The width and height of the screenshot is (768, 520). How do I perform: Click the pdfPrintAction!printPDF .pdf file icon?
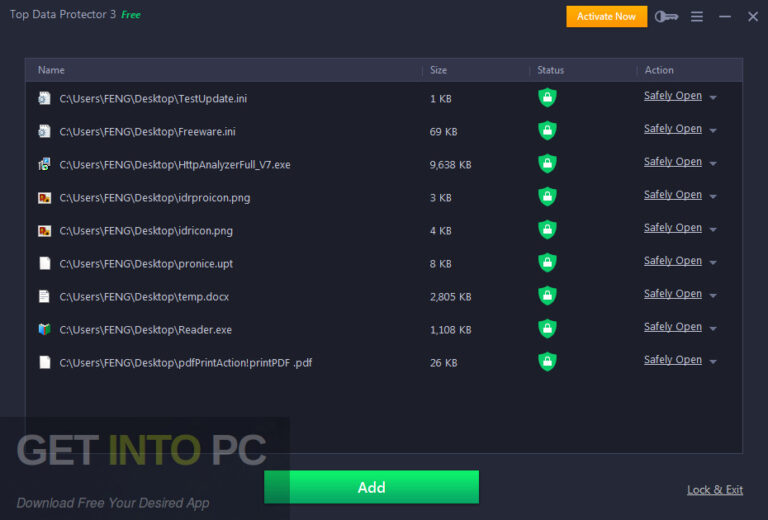(x=45, y=362)
